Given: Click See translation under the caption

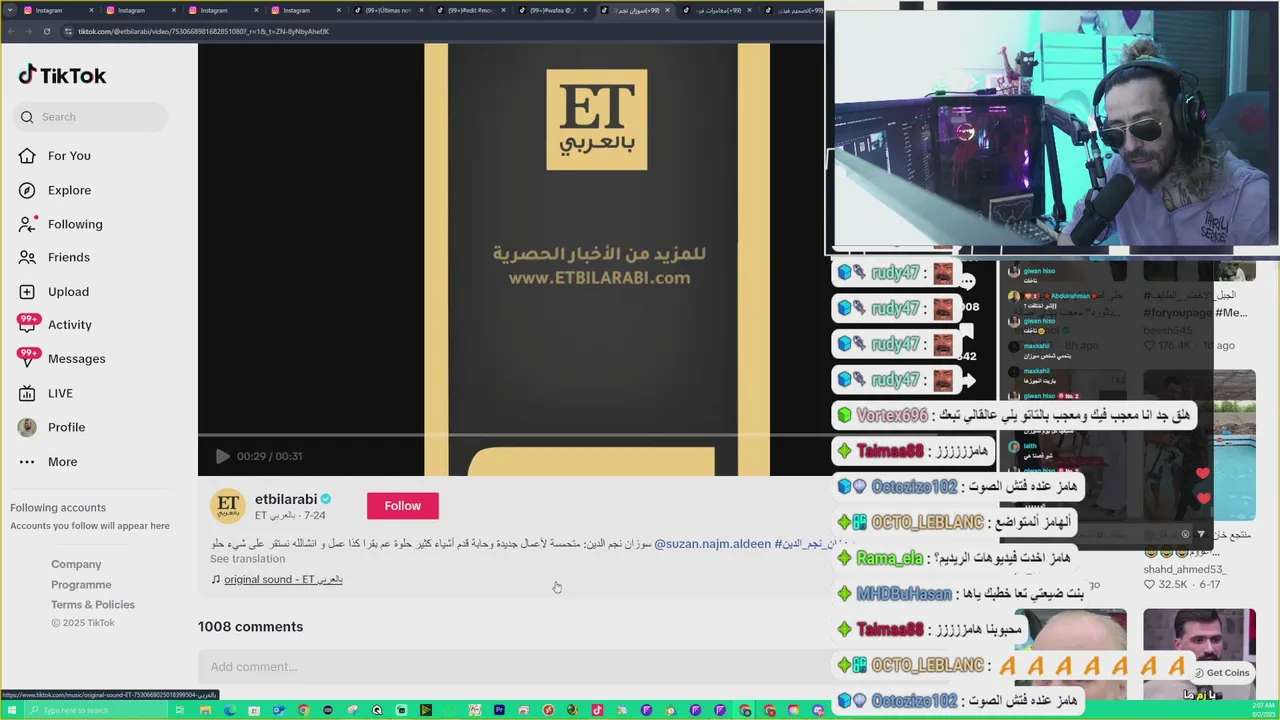Looking at the screenshot, I should (x=247, y=559).
